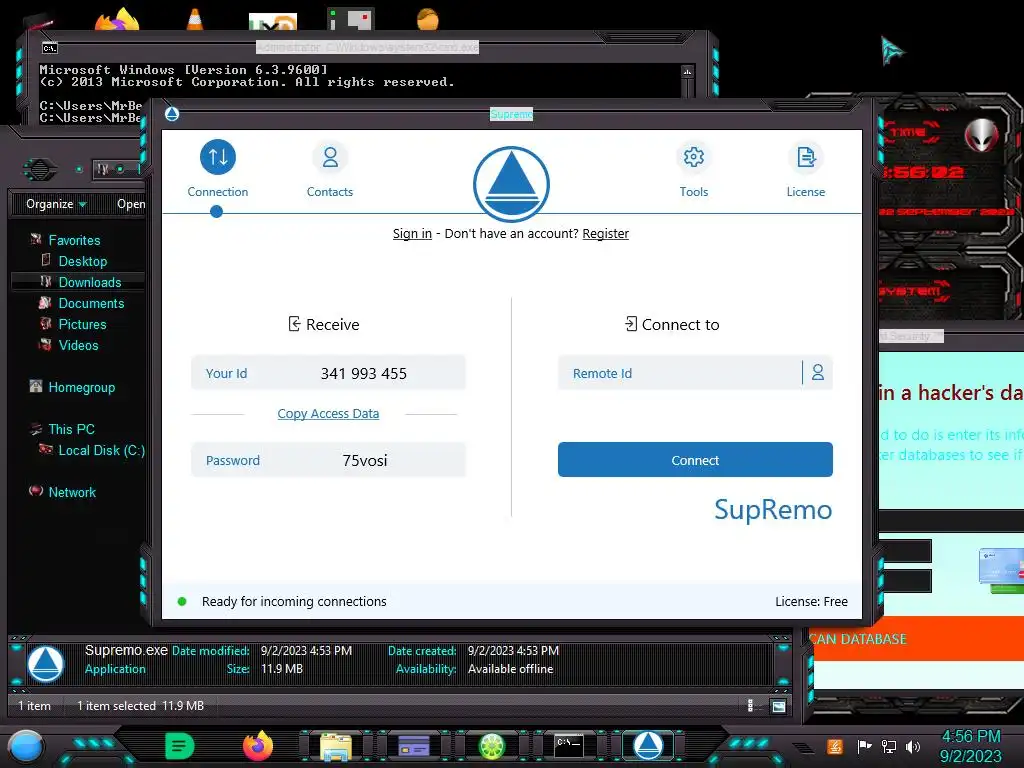The image size is (1024, 768).
Task: Click the large Supremo triangle logo
Action: pyautogui.click(x=511, y=184)
